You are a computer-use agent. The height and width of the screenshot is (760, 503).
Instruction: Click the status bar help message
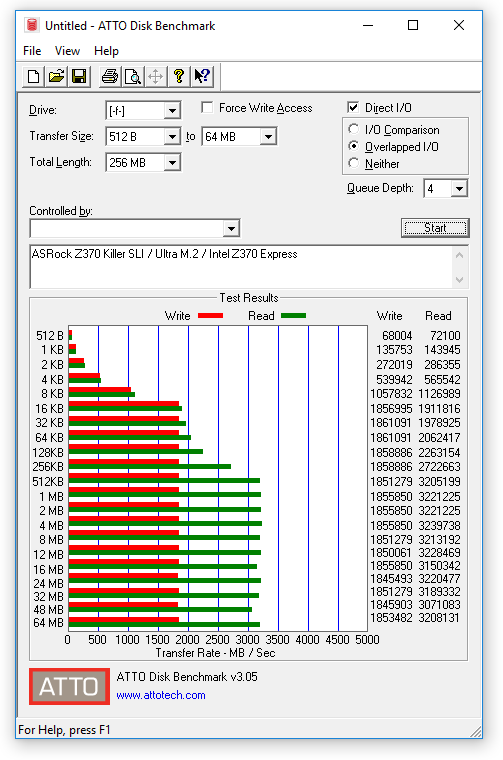pyautogui.click(x=64, y=730)
